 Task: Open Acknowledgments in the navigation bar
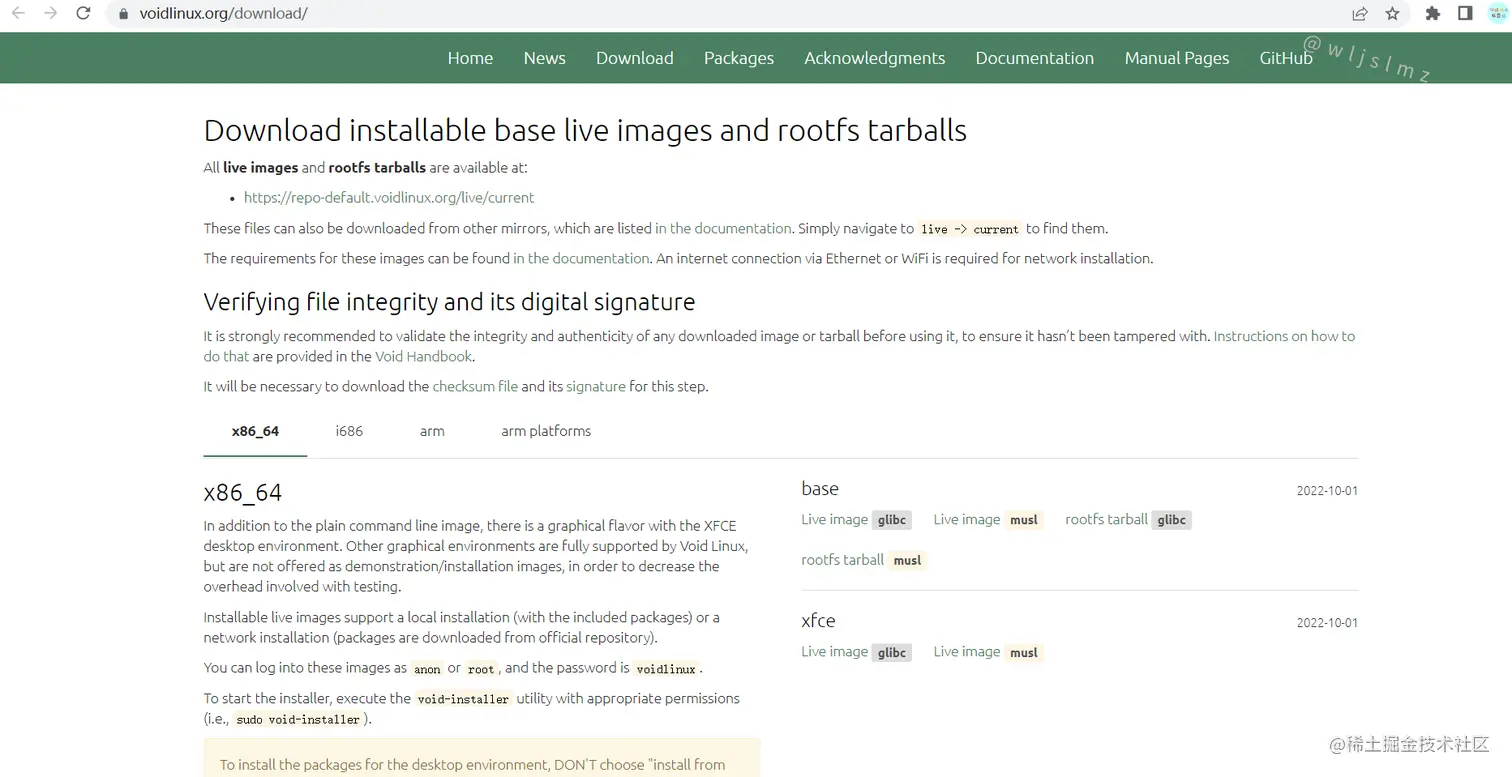(875, 58)
